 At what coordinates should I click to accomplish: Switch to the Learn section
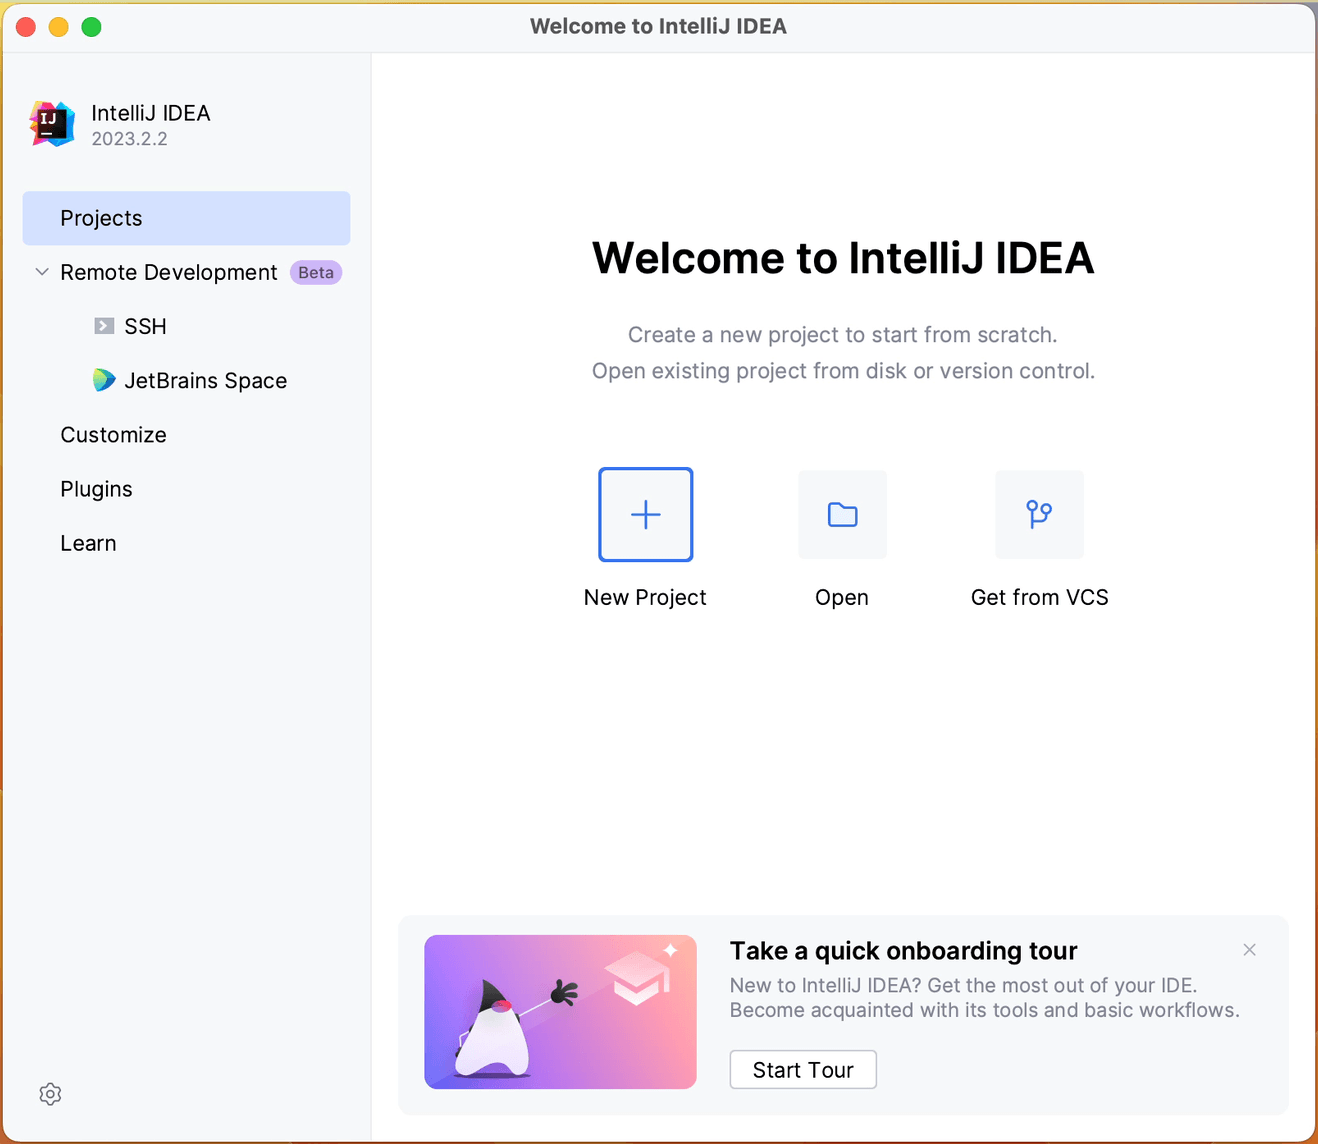pyautogui.click(x=88, y=543)
